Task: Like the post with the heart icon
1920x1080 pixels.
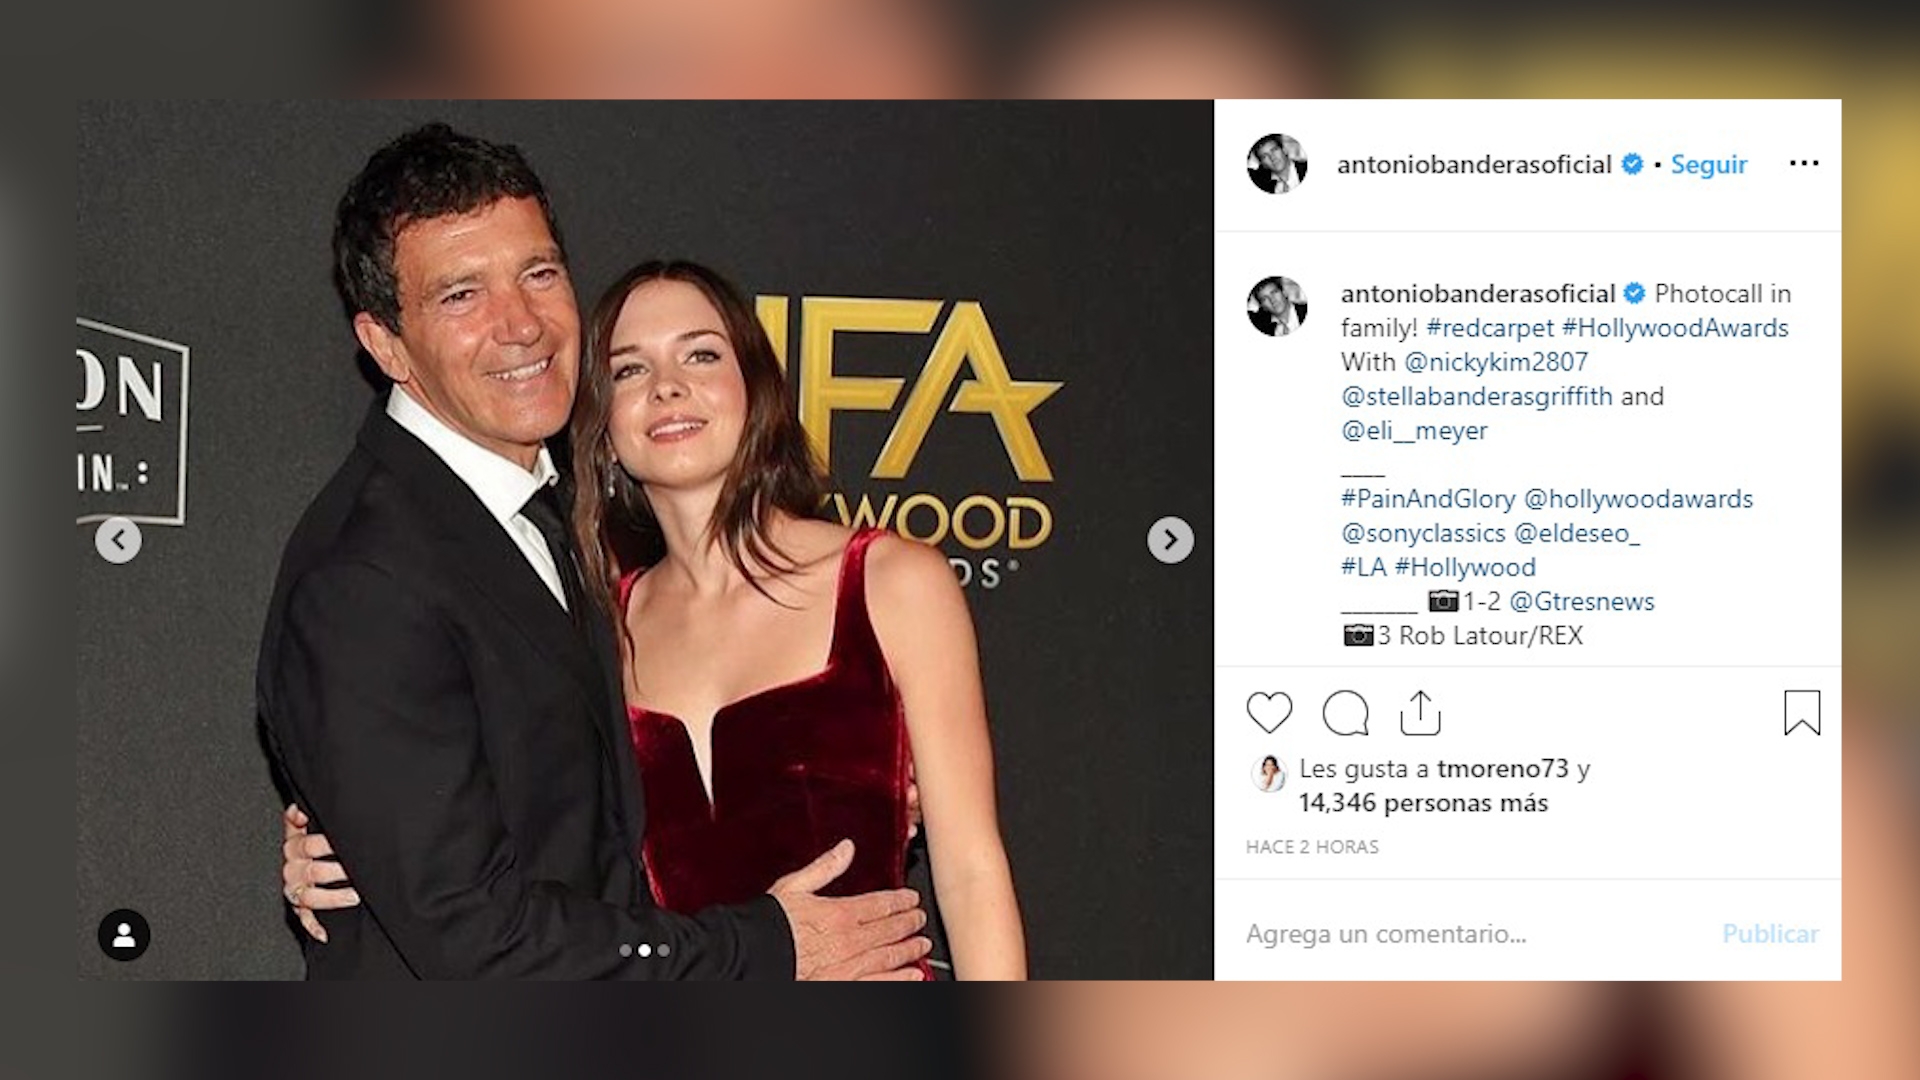Action: (x=1269, y=713)
